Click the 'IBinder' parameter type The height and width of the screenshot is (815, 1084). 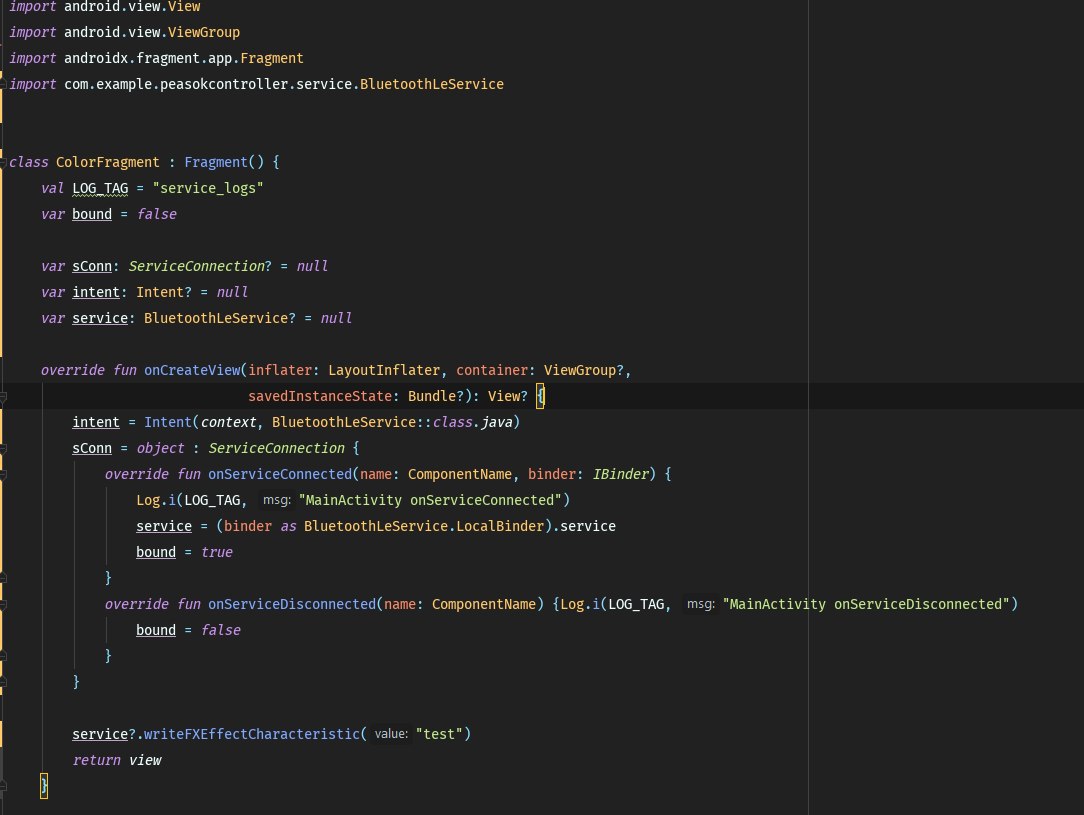pyautogui.click(x=620, y=475)
